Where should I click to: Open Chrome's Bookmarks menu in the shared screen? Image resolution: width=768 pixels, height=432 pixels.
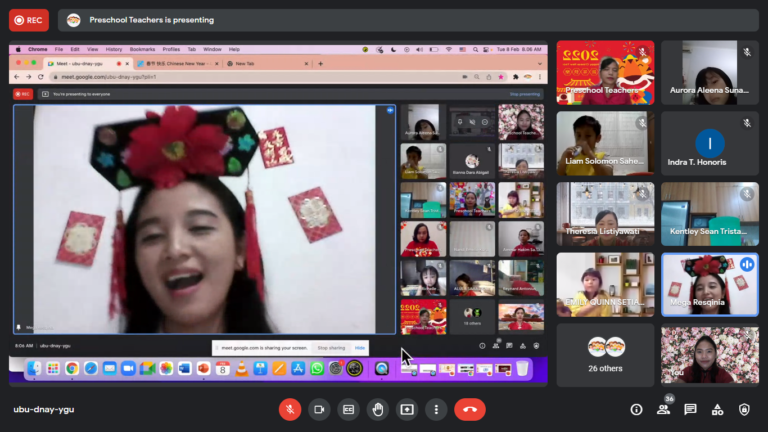(142, 49)
